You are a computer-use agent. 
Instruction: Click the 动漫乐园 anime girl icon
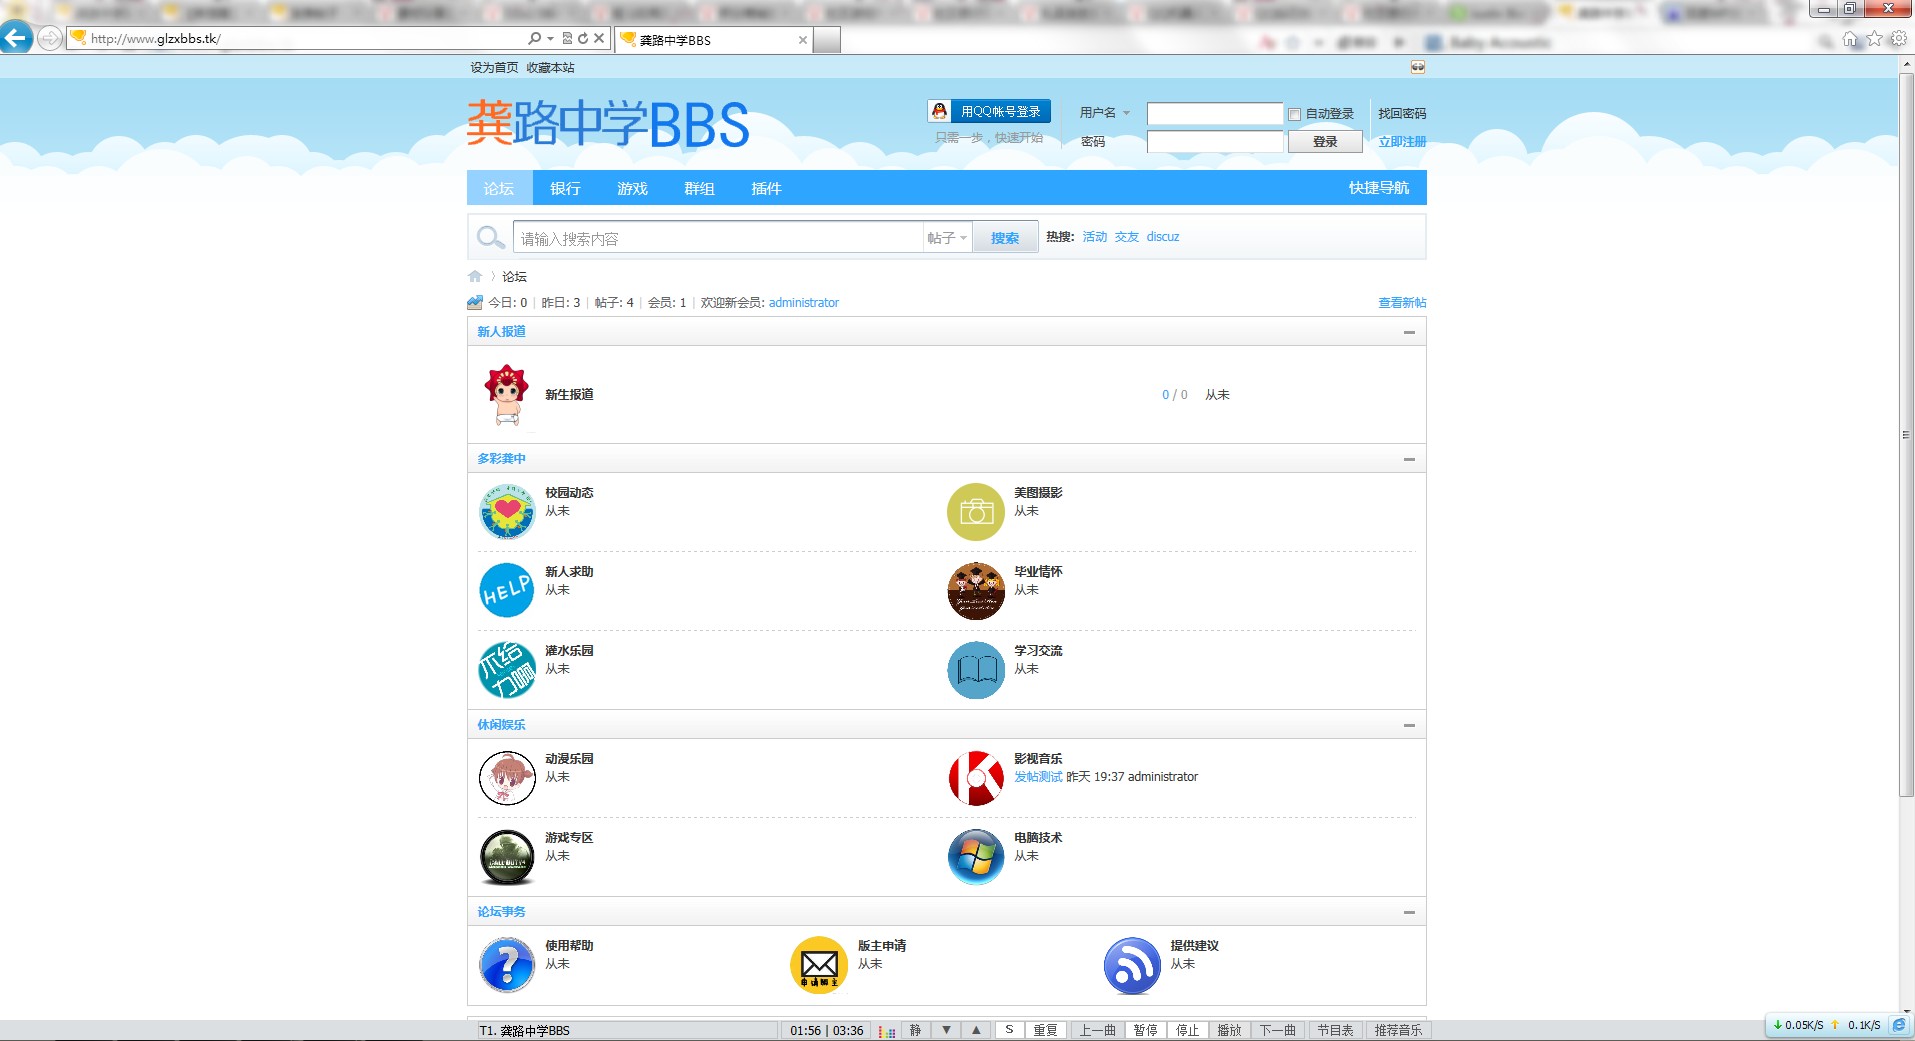507,778
